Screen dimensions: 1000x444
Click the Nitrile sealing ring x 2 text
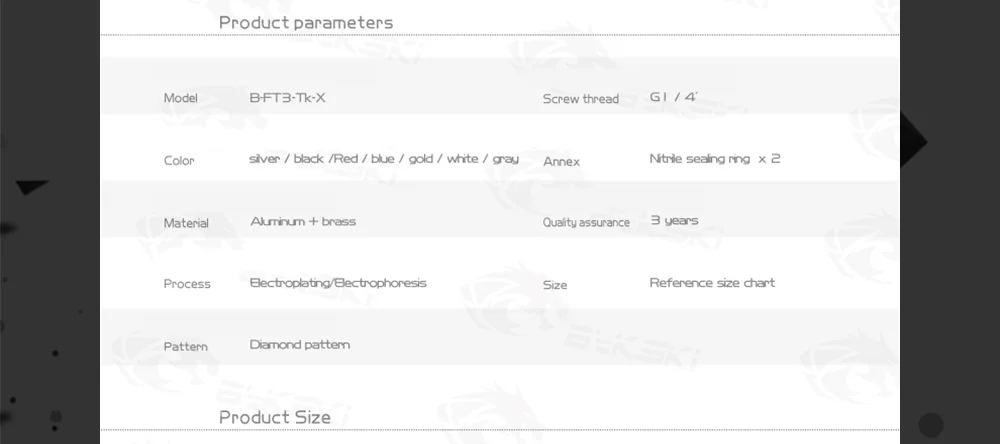(x=714, y=159)
